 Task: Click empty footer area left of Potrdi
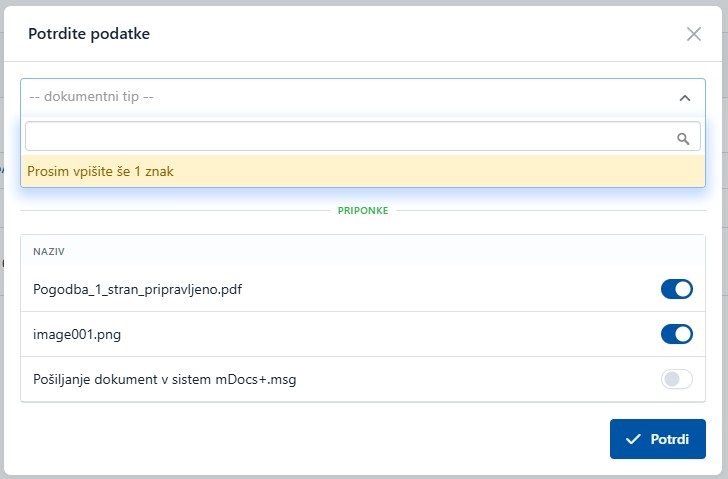(x=300, y=440)
